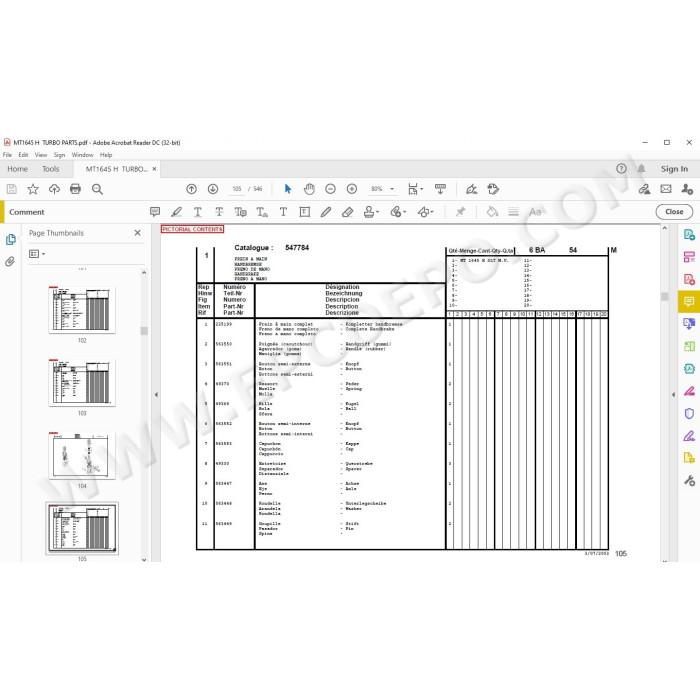
Task: Show the Attachments paperclip pane in the left rail
Action: [10, 261]
